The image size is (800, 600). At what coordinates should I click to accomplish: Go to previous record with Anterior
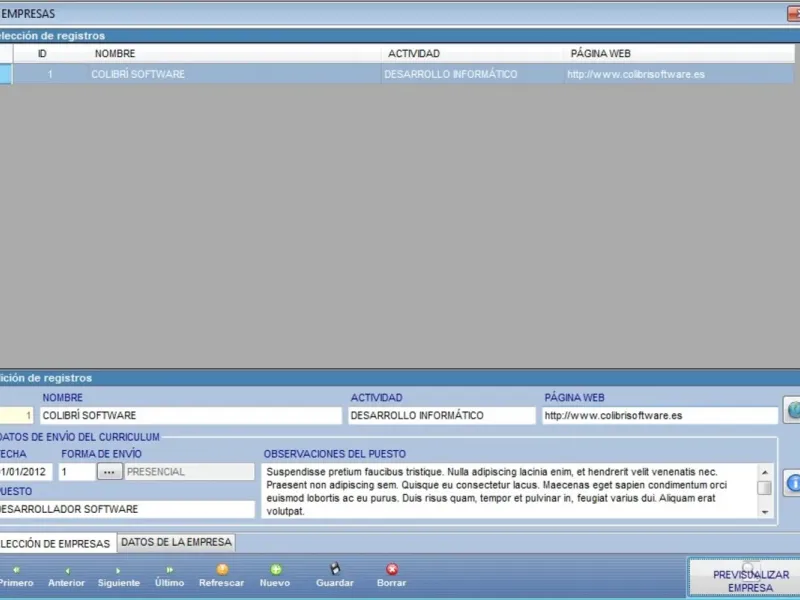click(66, 576)
